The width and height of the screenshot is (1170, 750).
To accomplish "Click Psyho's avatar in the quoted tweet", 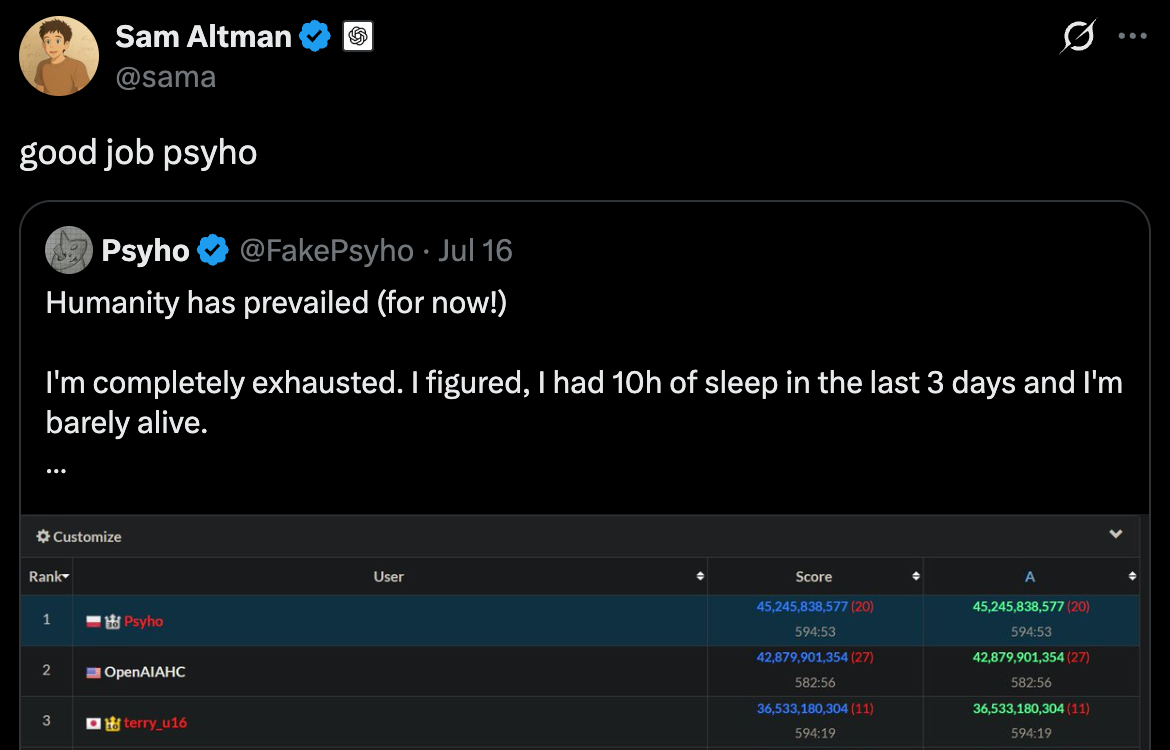I will coord(69,250).
